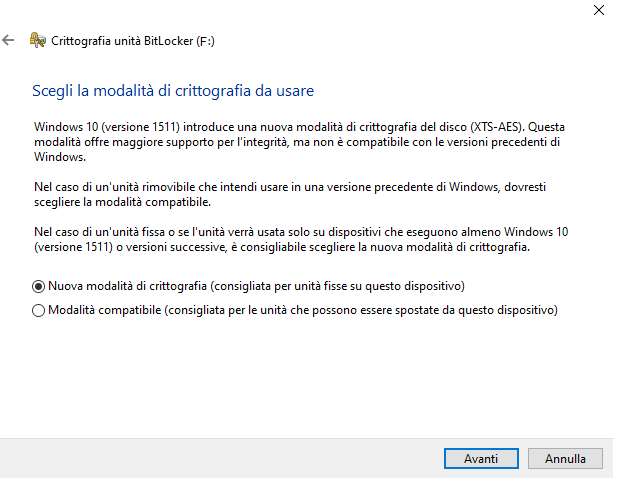
Task: Cancel the wizard with the Annulla button
Action: [565, 459]
